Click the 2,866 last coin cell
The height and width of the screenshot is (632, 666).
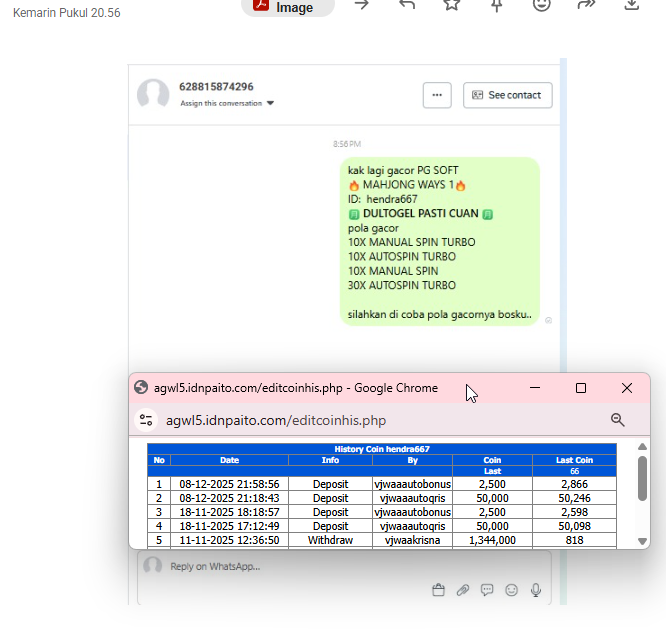(x=574, y=484)
